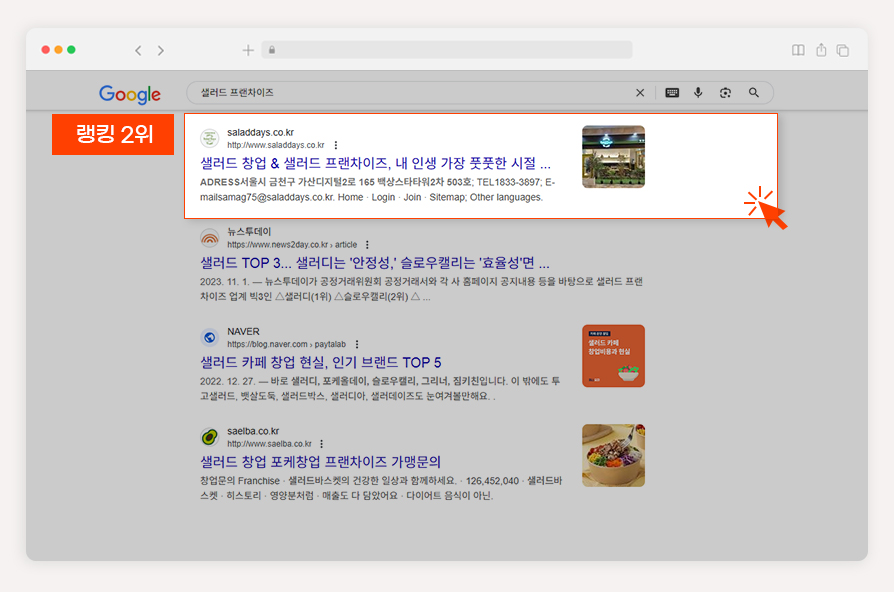This screenshot has width=894, height=592.
Task: Click the snippet starting '창업문의 Franchise'
Action: (381, 488)
